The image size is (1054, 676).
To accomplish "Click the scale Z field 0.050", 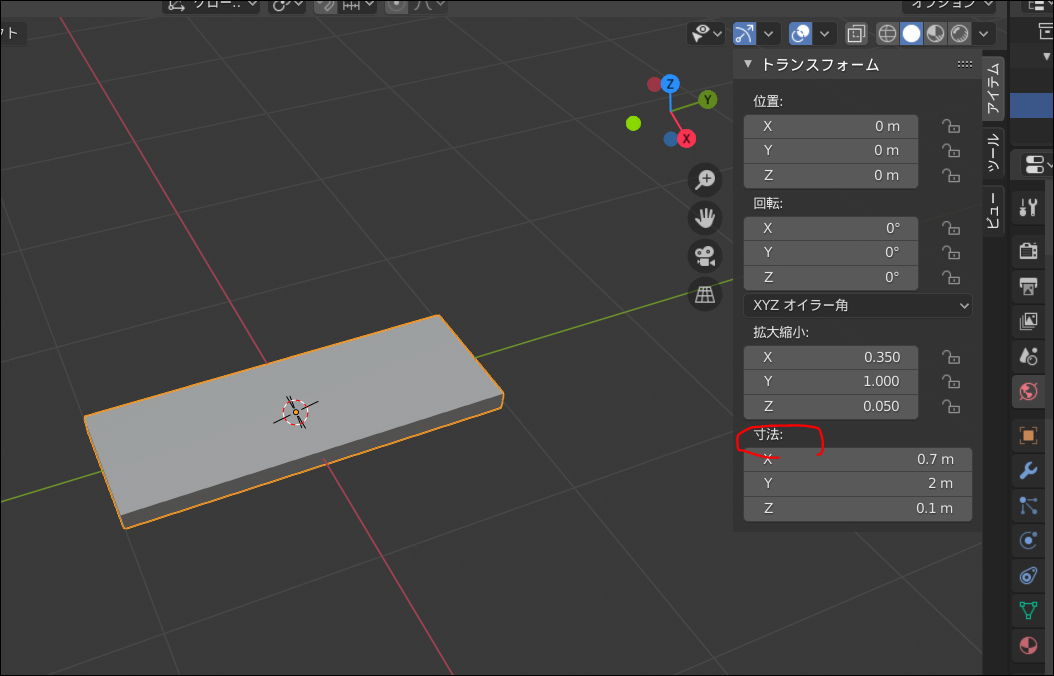I will click(831, 407).
